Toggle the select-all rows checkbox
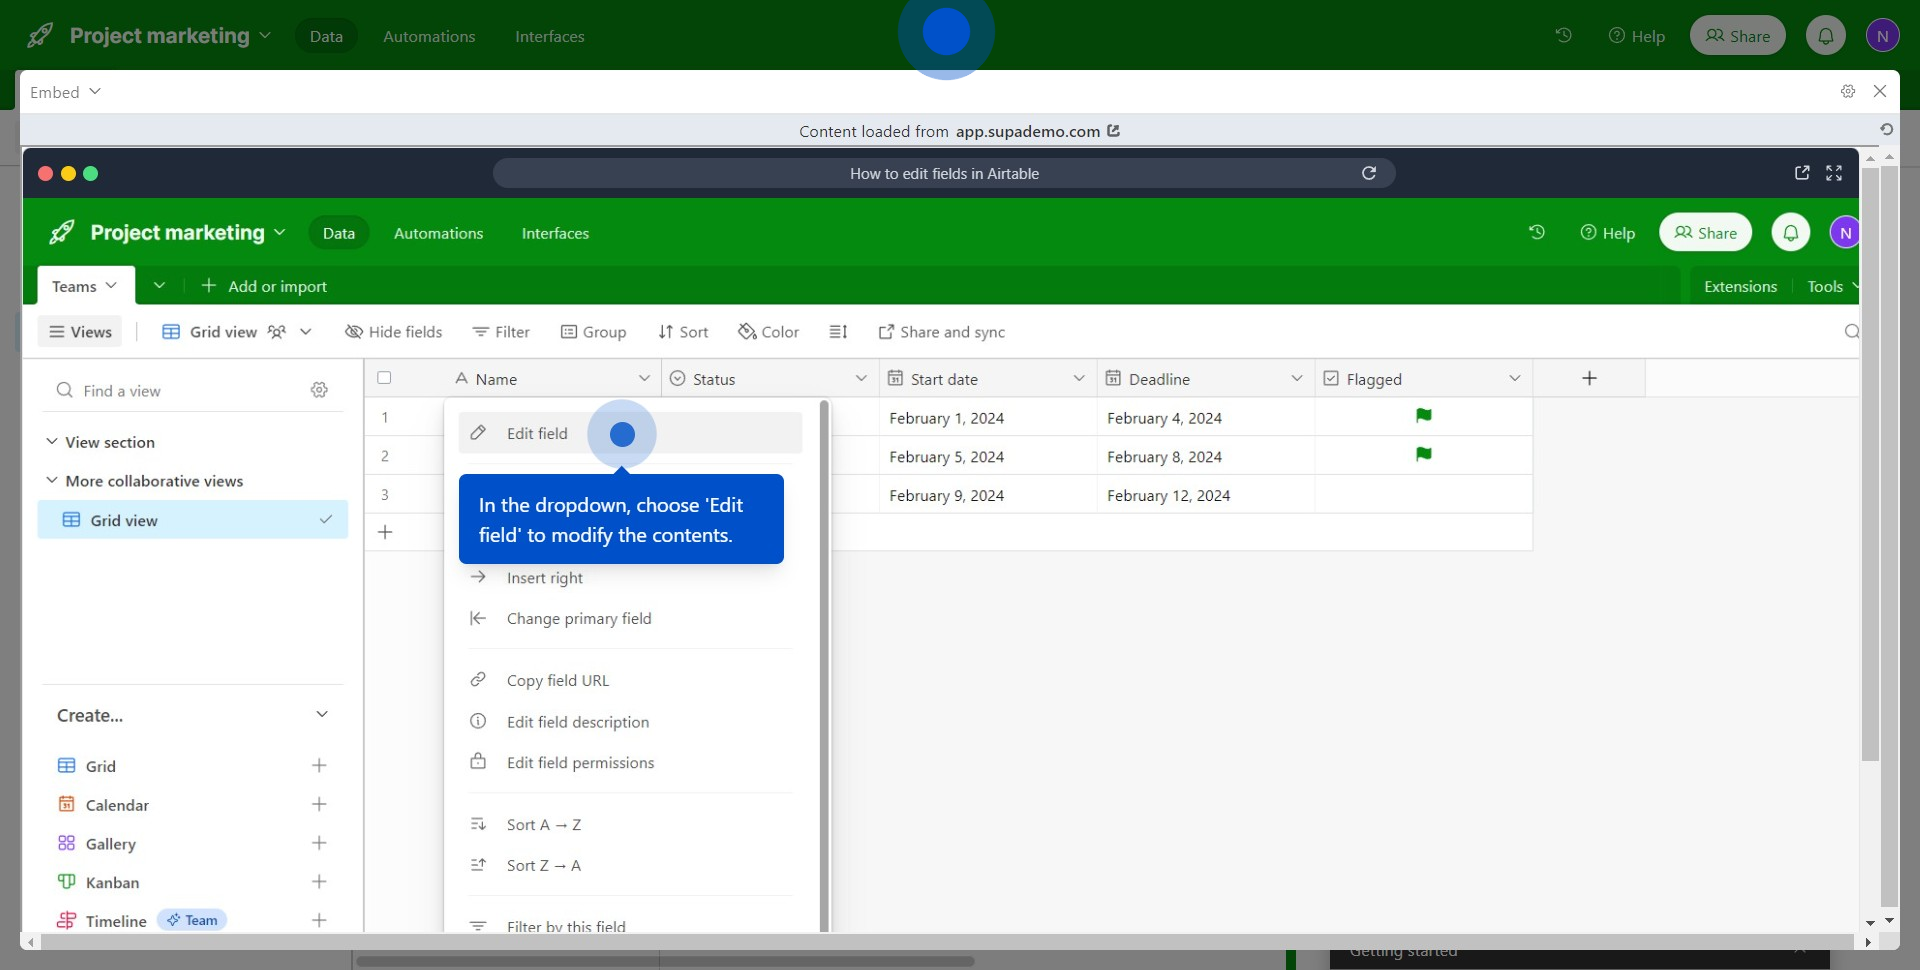This screenshot has height=970, width=1920. coord(384,378)
